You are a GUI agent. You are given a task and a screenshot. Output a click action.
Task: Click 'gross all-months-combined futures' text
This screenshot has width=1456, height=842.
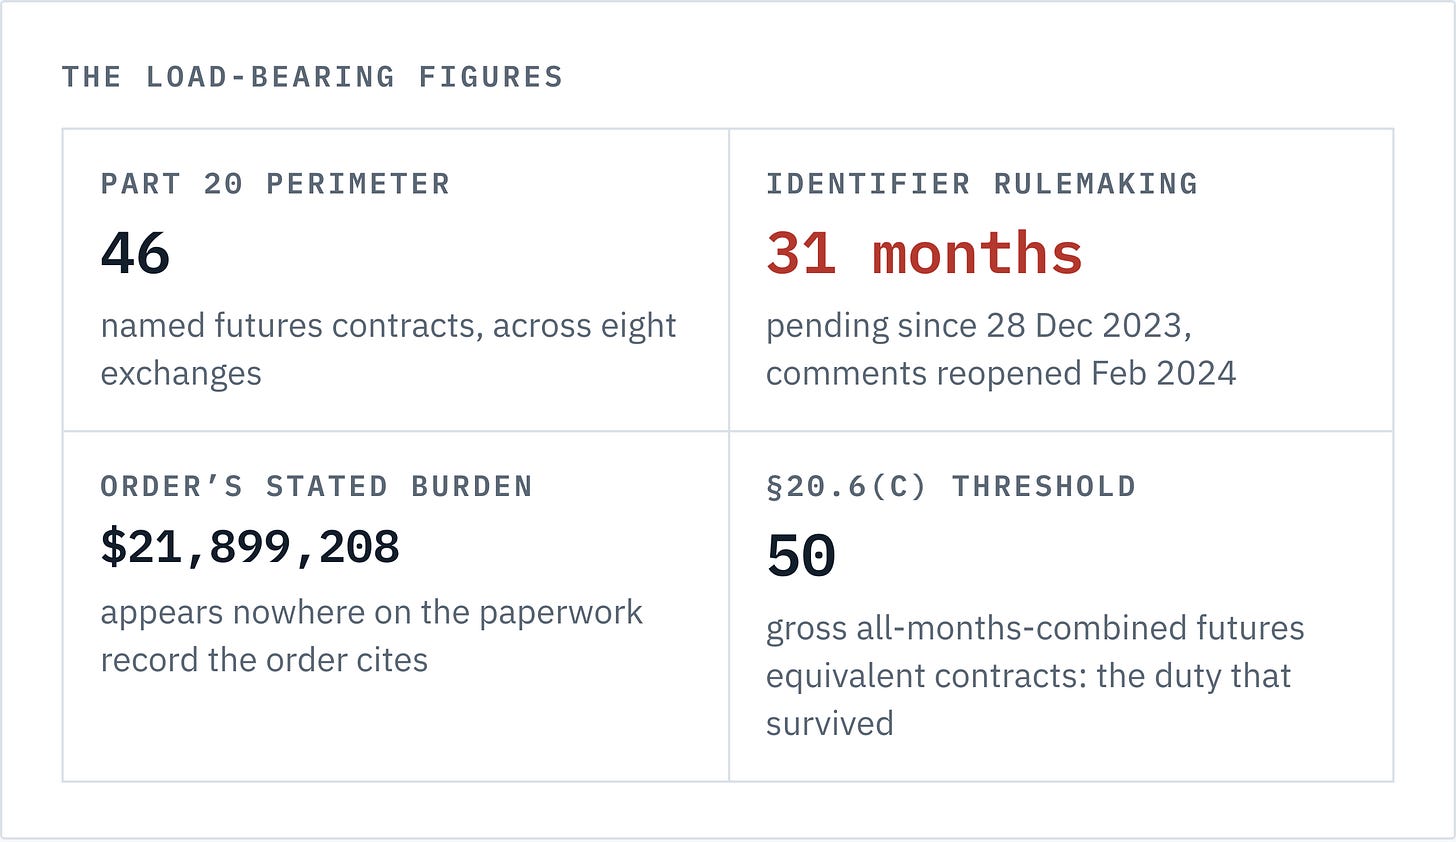coord(1035,628)
